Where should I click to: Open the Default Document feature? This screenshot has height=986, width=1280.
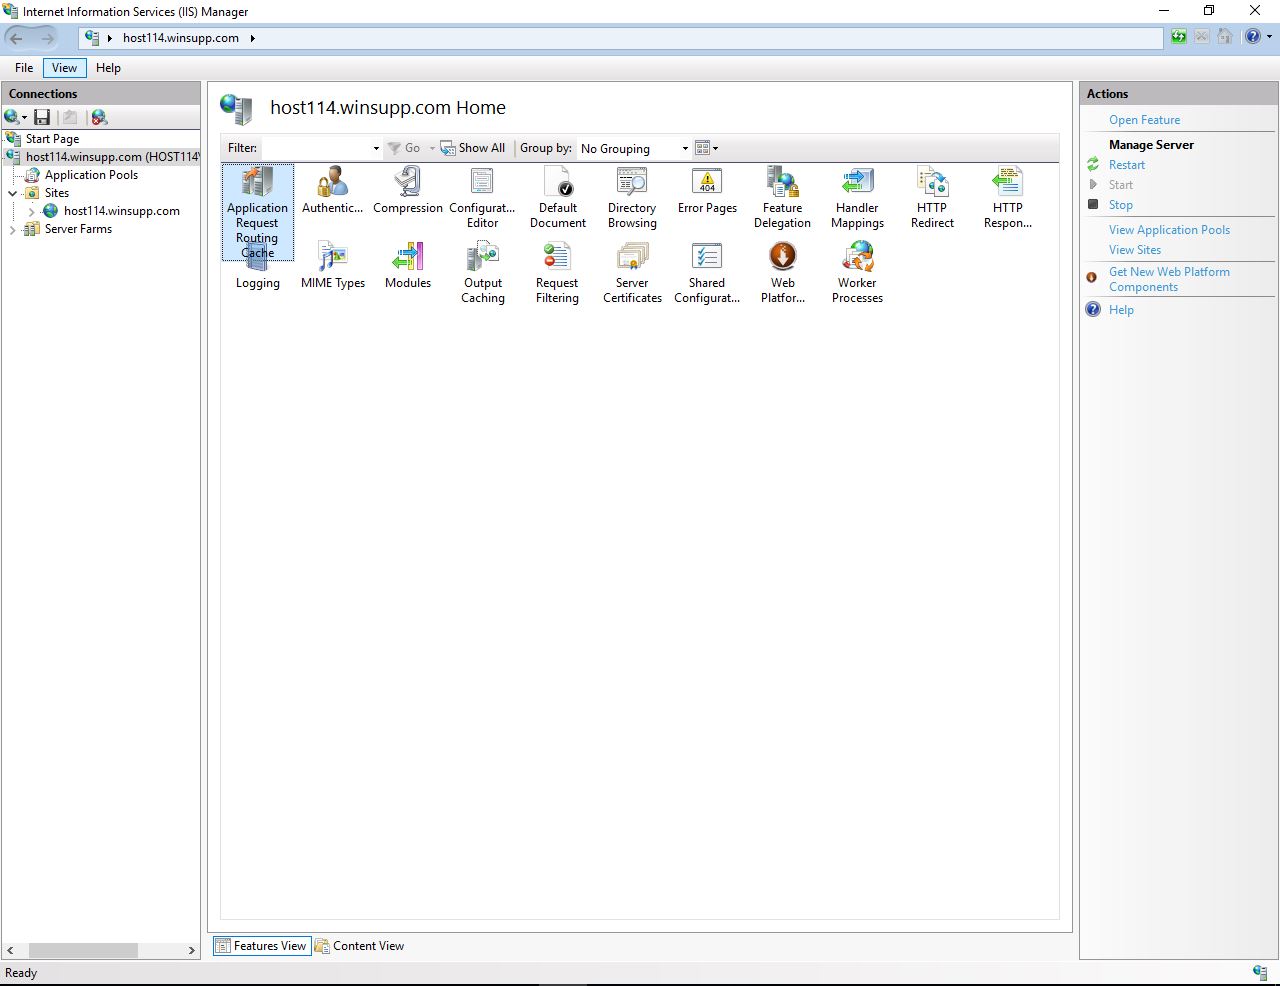557,198
